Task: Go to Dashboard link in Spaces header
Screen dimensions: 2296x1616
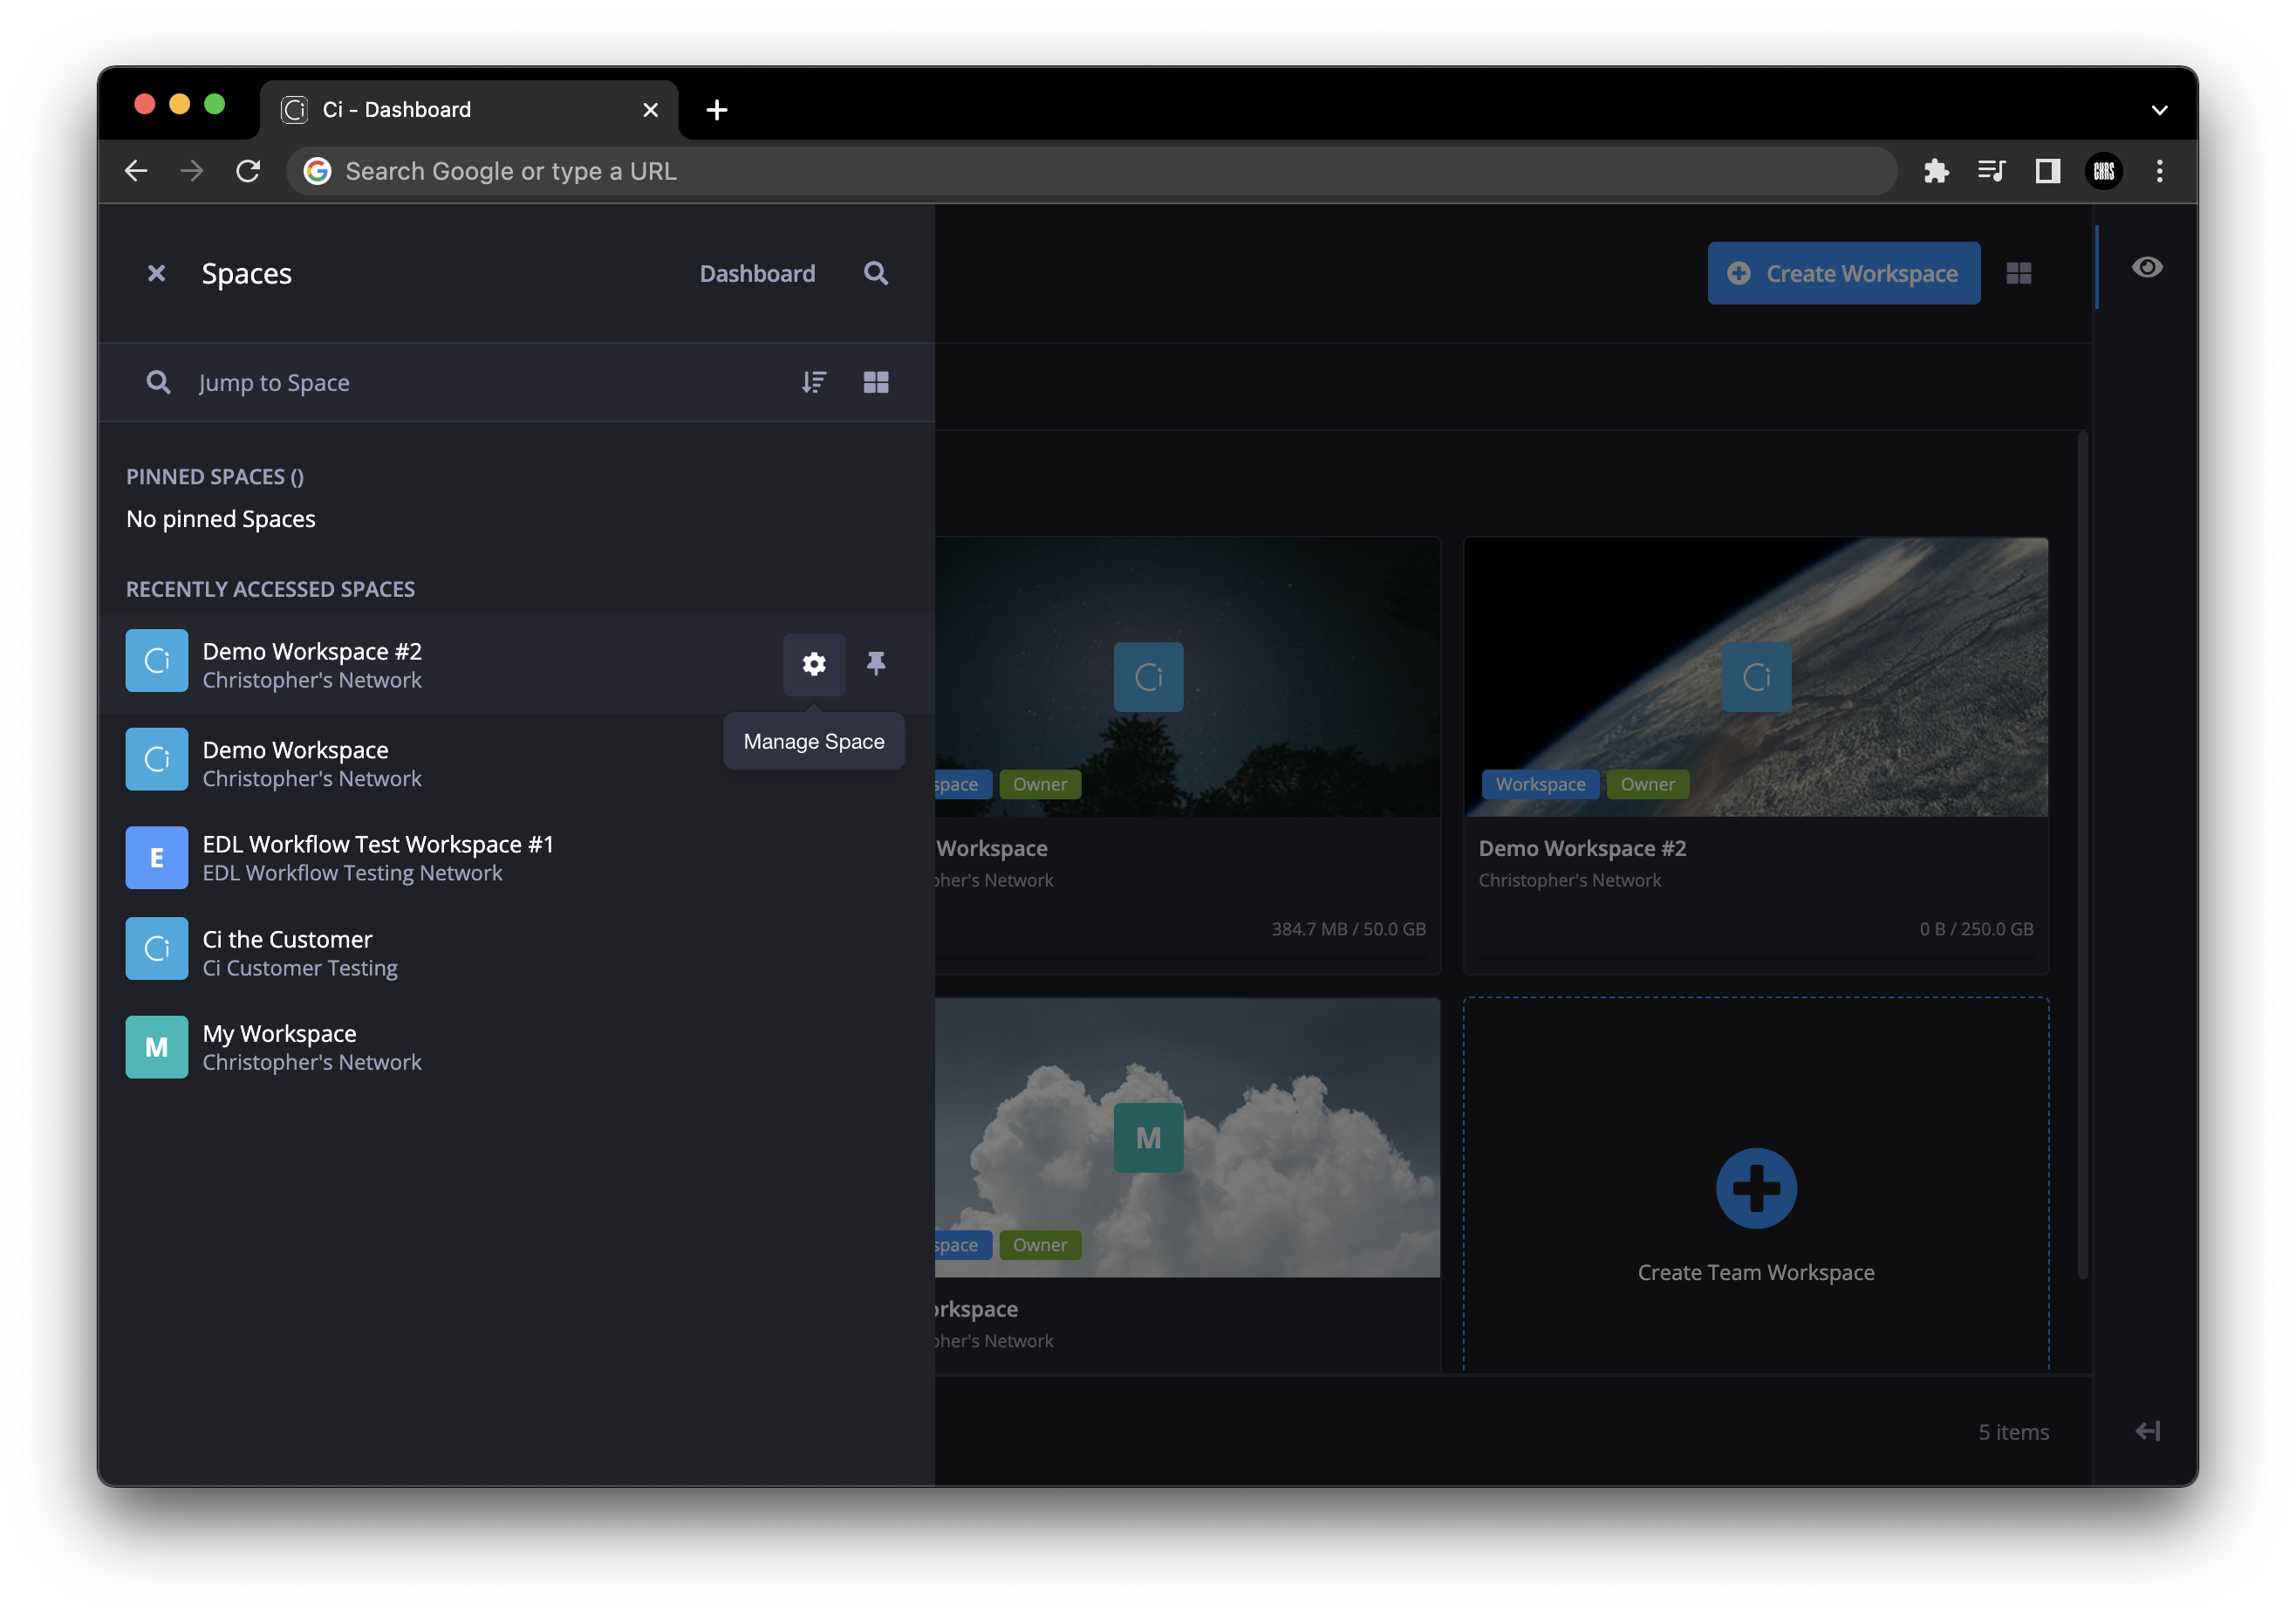Action: point(757,273)
